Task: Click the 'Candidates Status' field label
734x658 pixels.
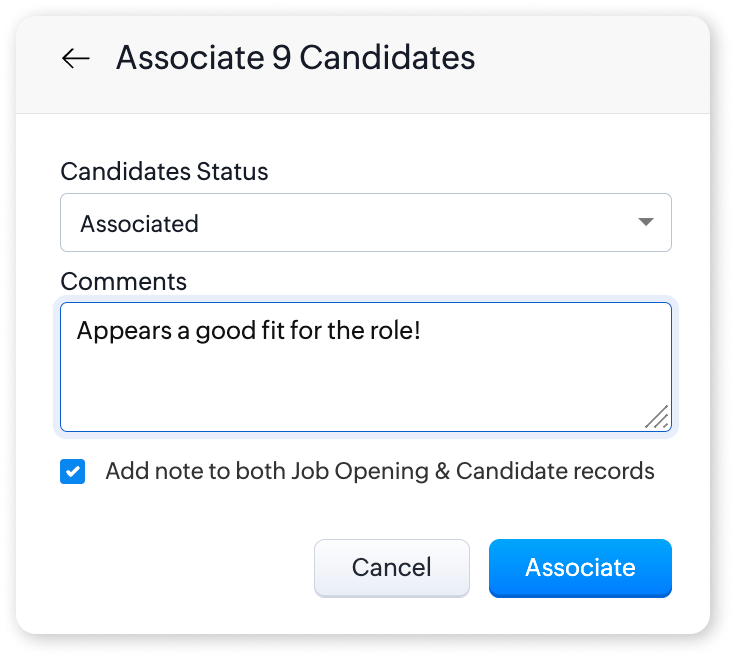Action: [x=164, y=172]
